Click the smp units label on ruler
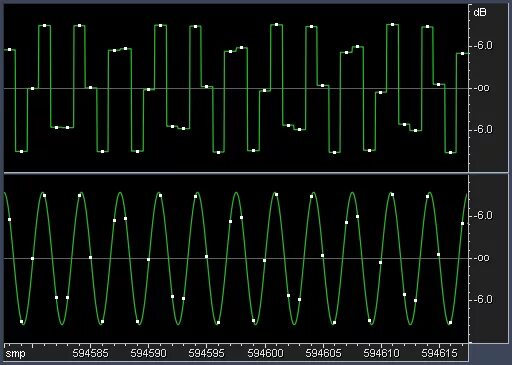The width and height of the screenshot is (512, 365). [15, 354]
